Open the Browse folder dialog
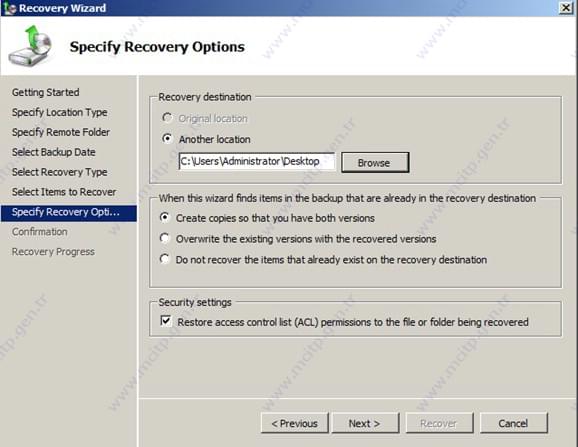The height and width of the screenshot is (447, 578). (x=375, y=163)
